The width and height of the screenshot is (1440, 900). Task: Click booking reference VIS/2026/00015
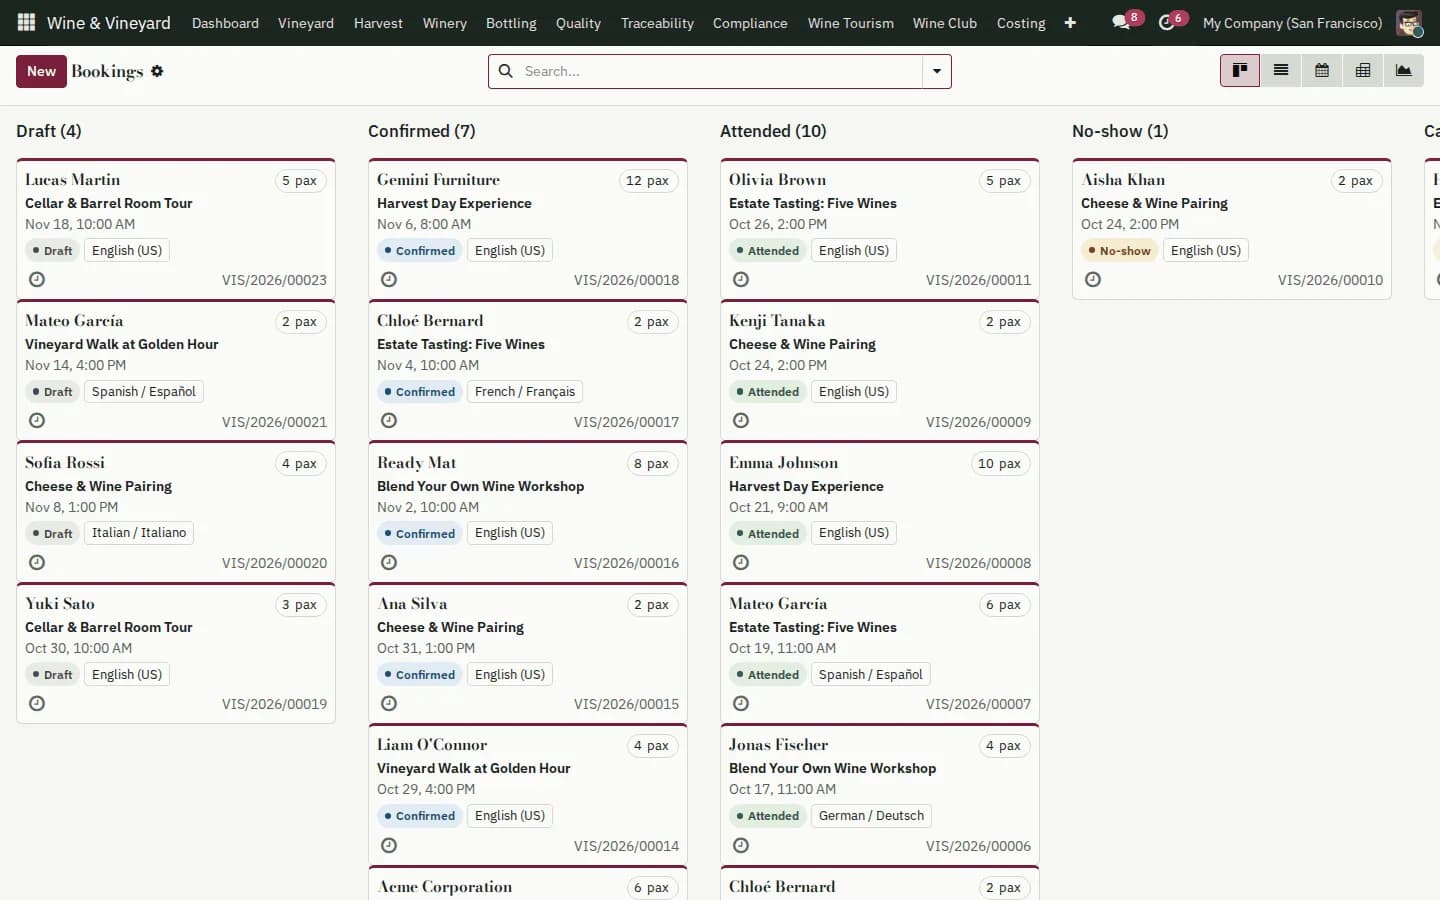(x=626, y=704)
